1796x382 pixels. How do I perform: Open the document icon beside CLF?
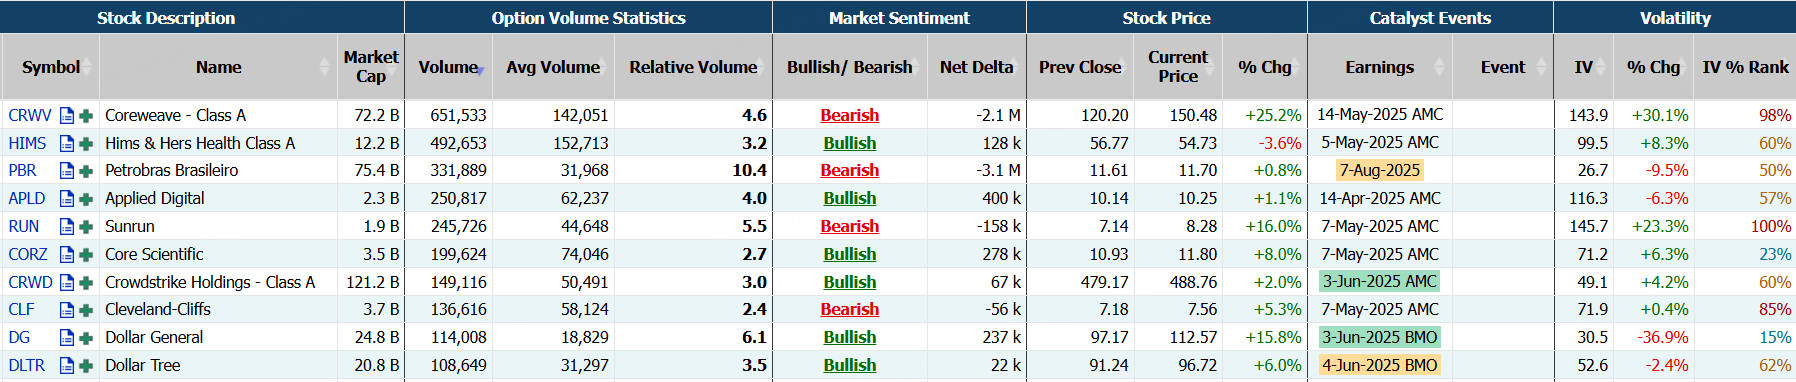[x=67, y=310]
